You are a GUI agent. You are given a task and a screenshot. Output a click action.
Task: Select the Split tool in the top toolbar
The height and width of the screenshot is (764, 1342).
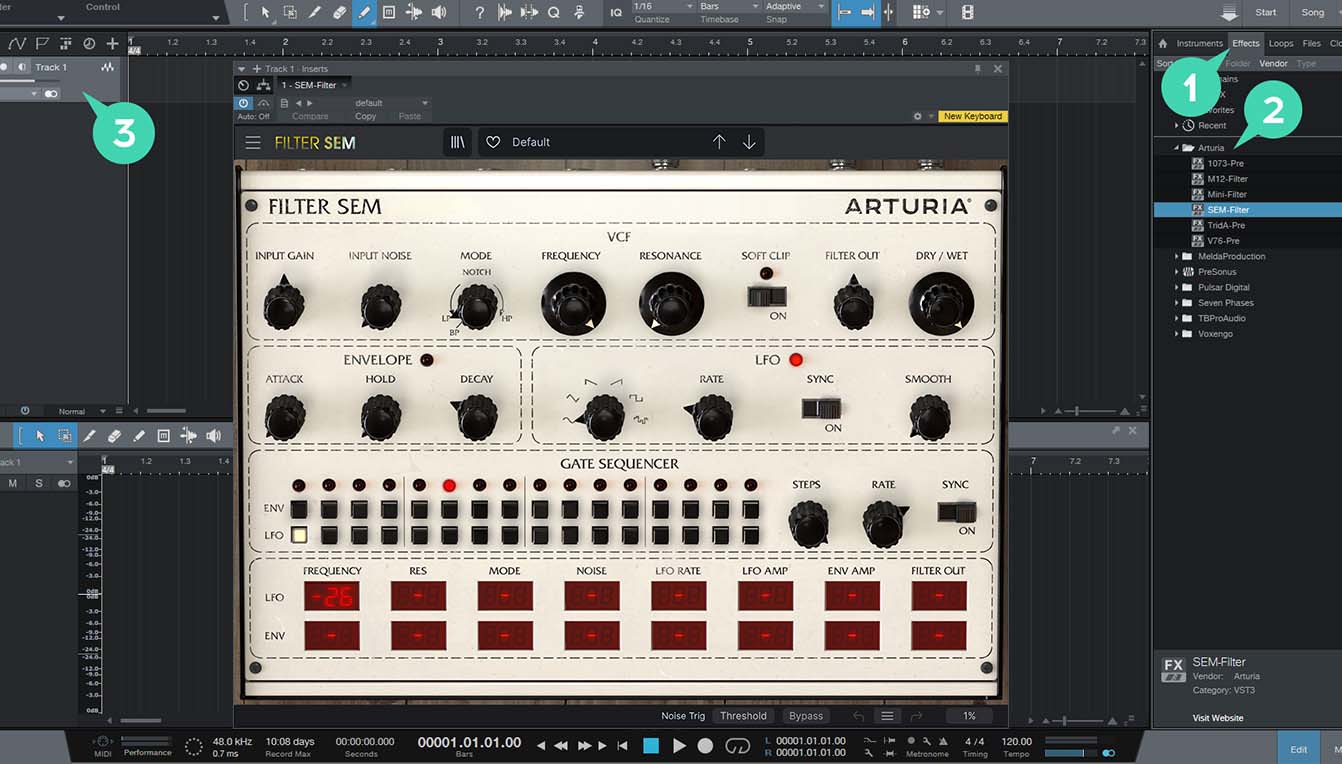[315, 13]
